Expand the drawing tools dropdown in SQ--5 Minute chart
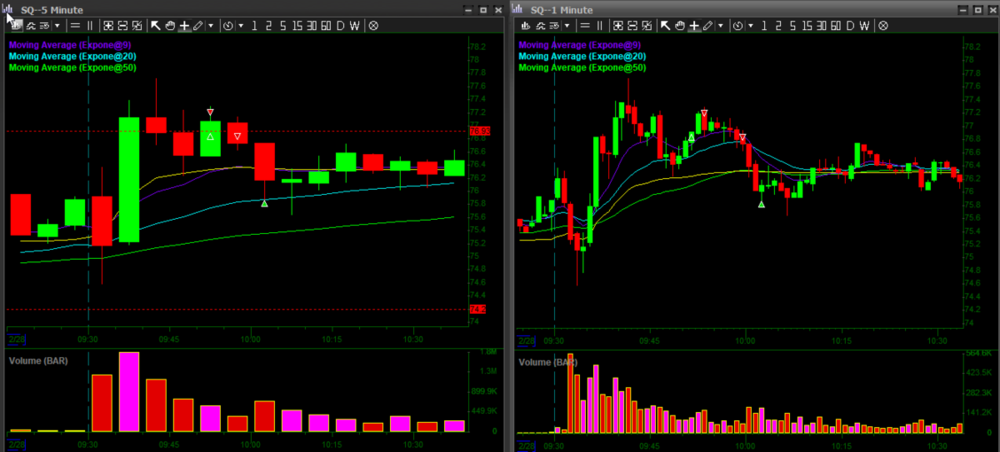Screen dimensions: 1000x452 coord(211,25)
